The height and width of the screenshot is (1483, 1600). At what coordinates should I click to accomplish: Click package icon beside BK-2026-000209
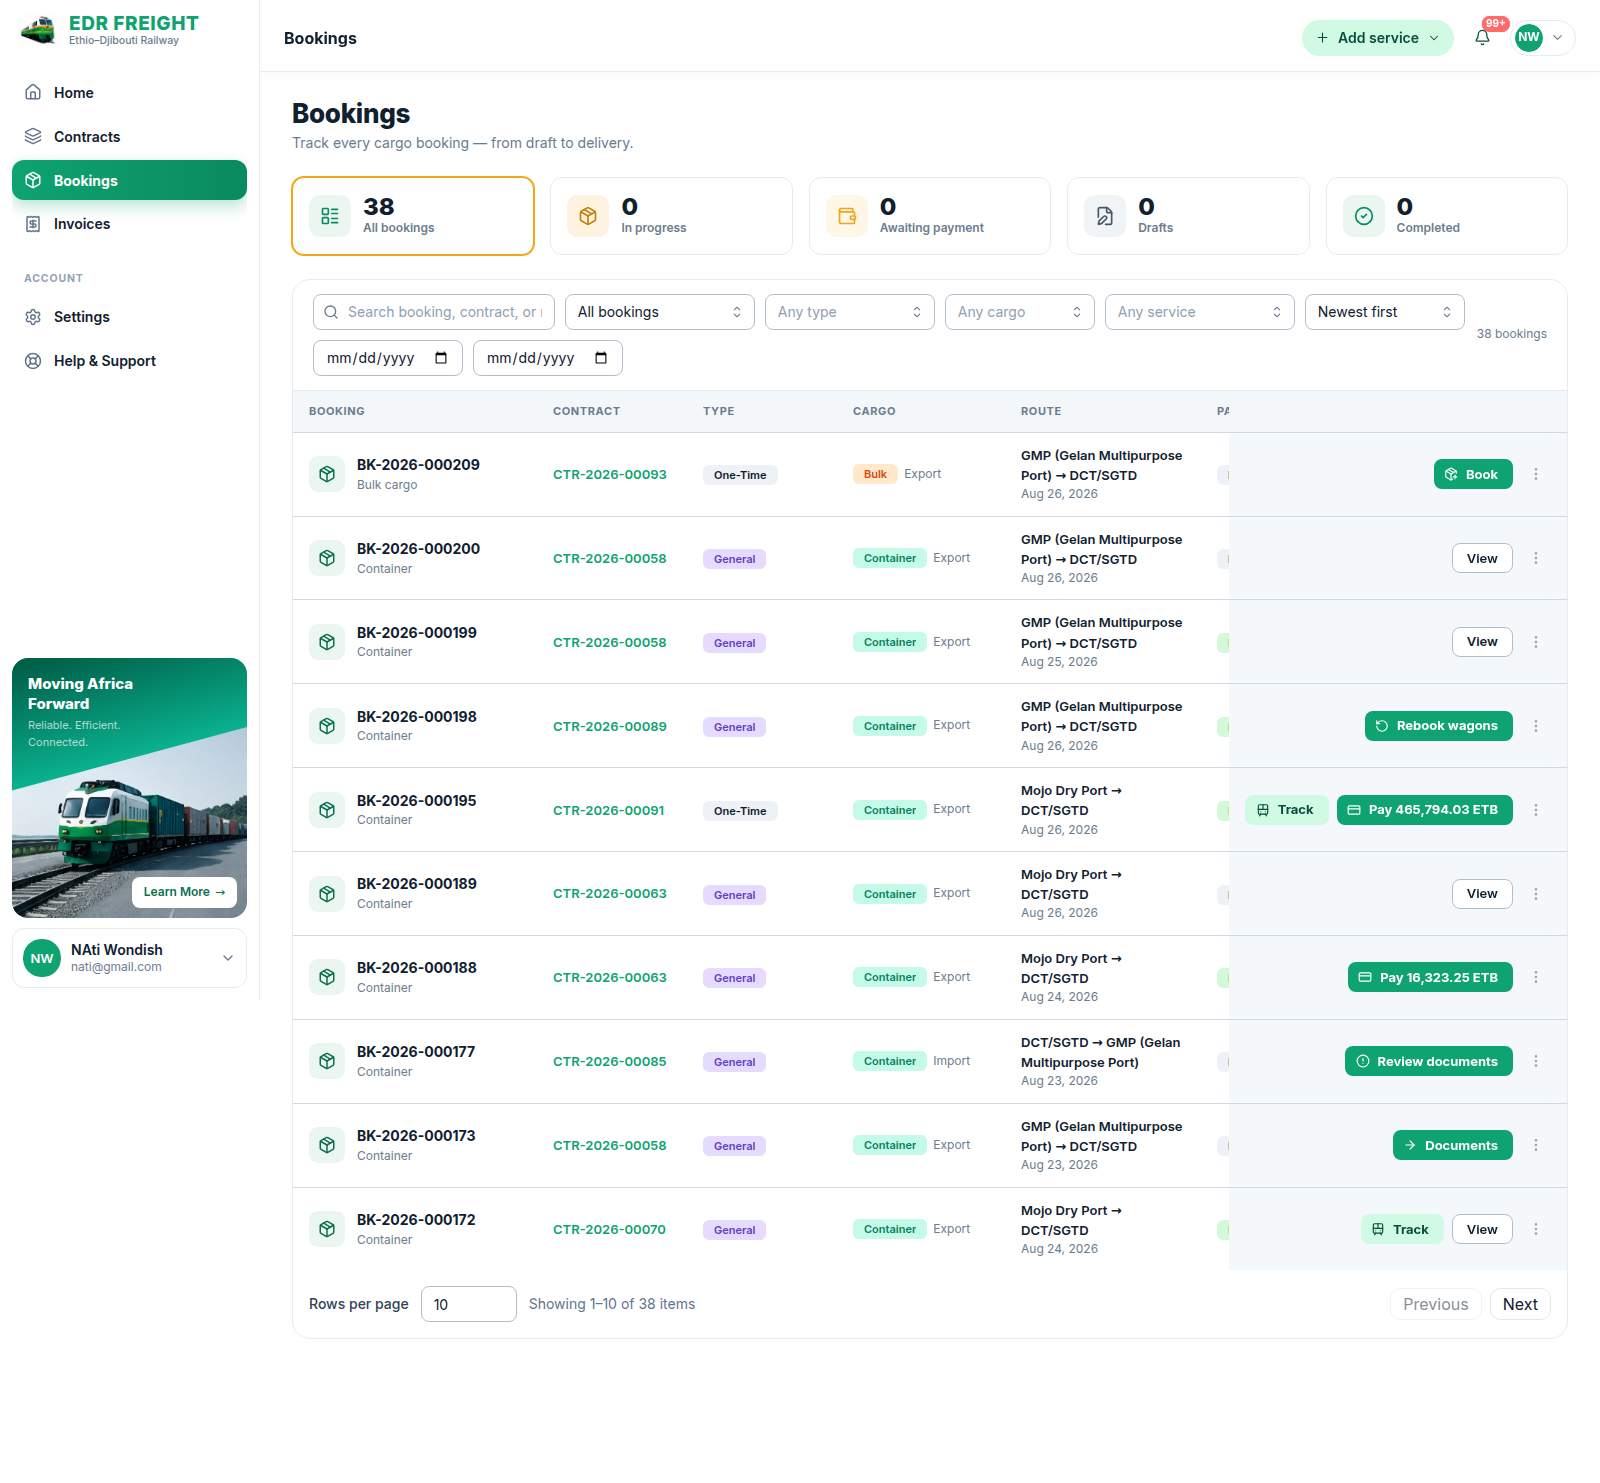tap(327, 475)
